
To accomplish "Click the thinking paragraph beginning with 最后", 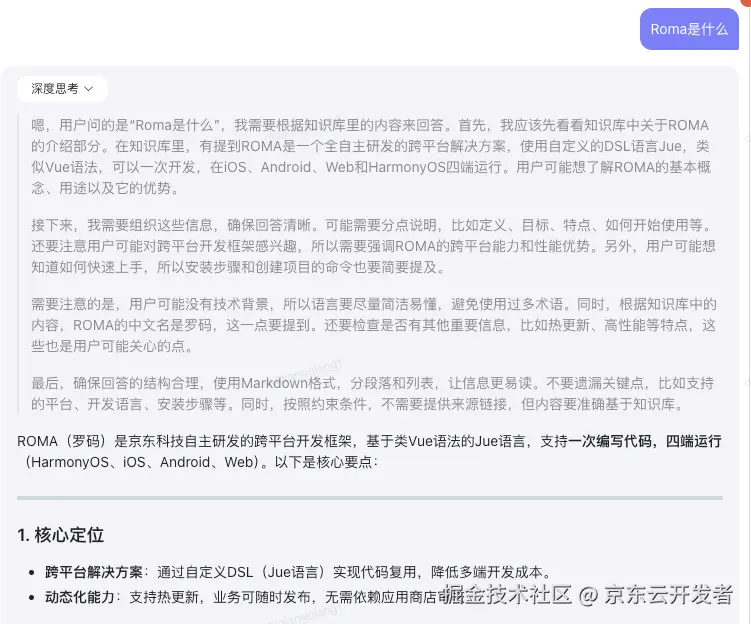I will (370, 393).
